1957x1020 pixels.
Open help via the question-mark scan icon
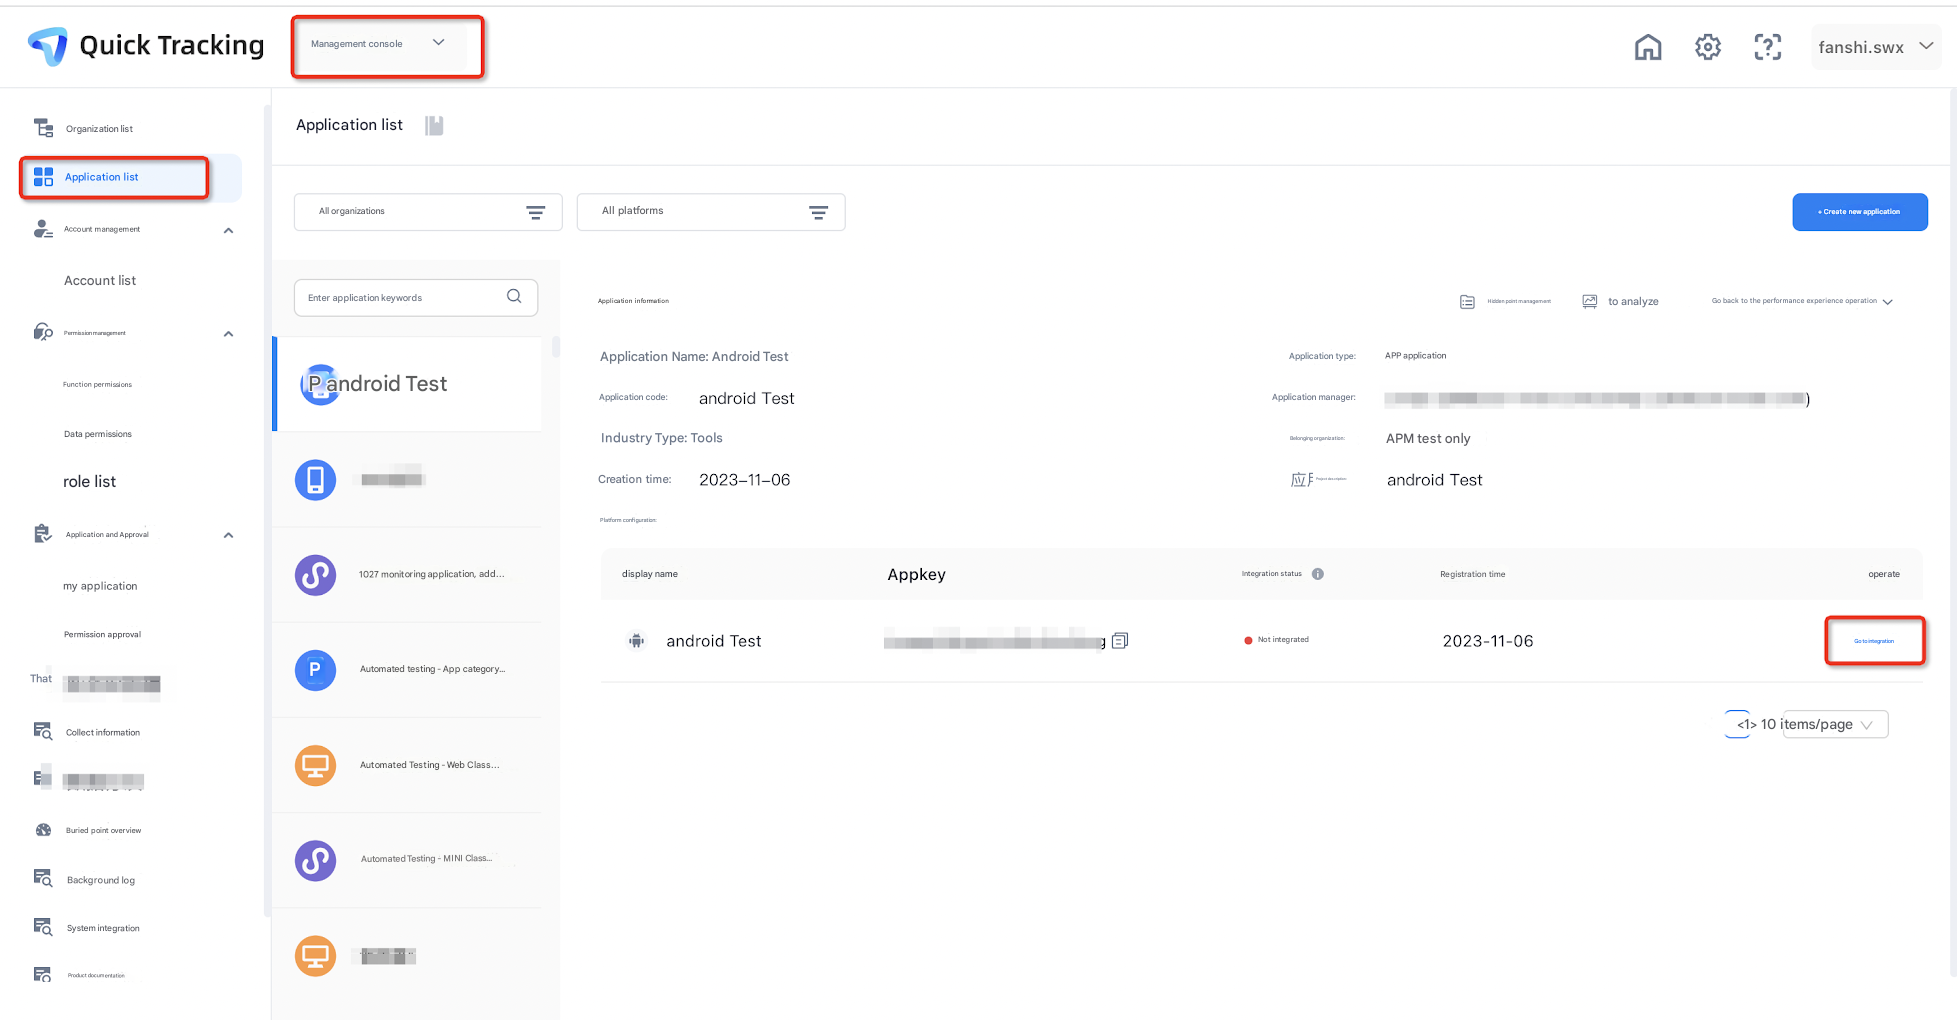[1768, 47]
